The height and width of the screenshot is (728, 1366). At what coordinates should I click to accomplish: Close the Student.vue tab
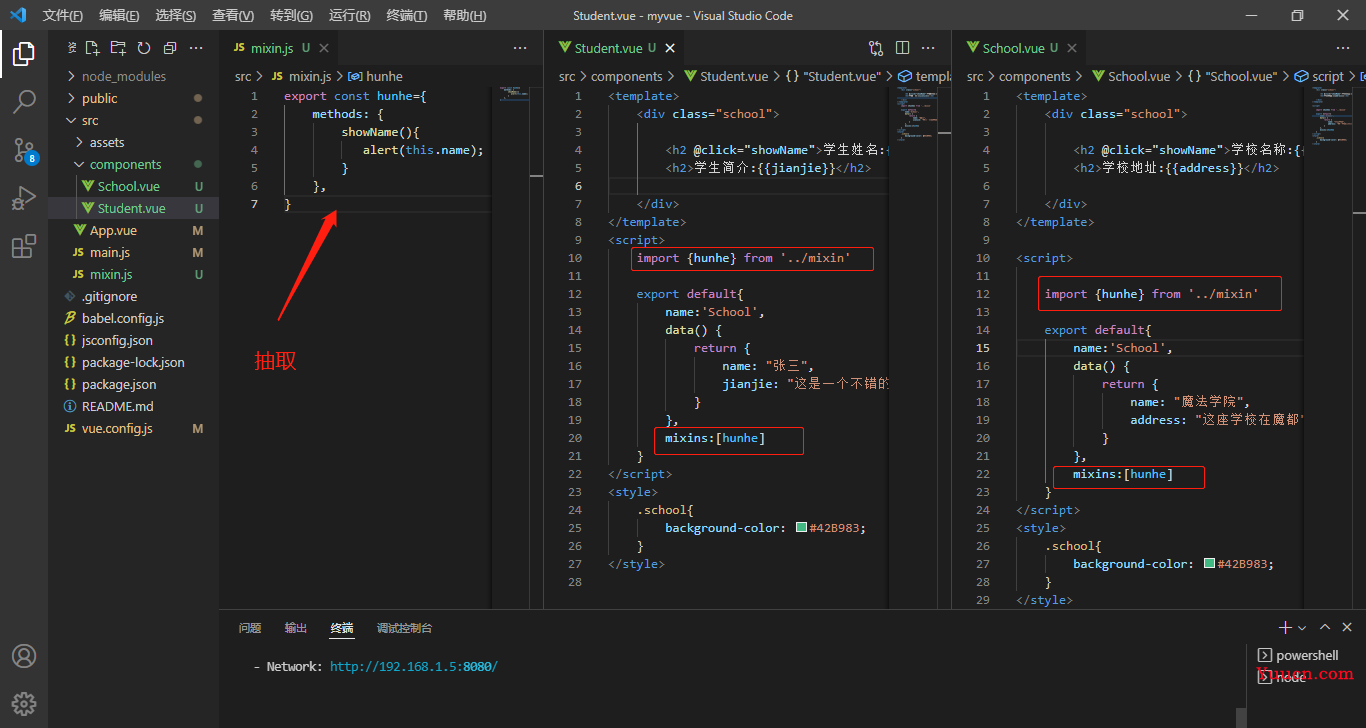670,48
